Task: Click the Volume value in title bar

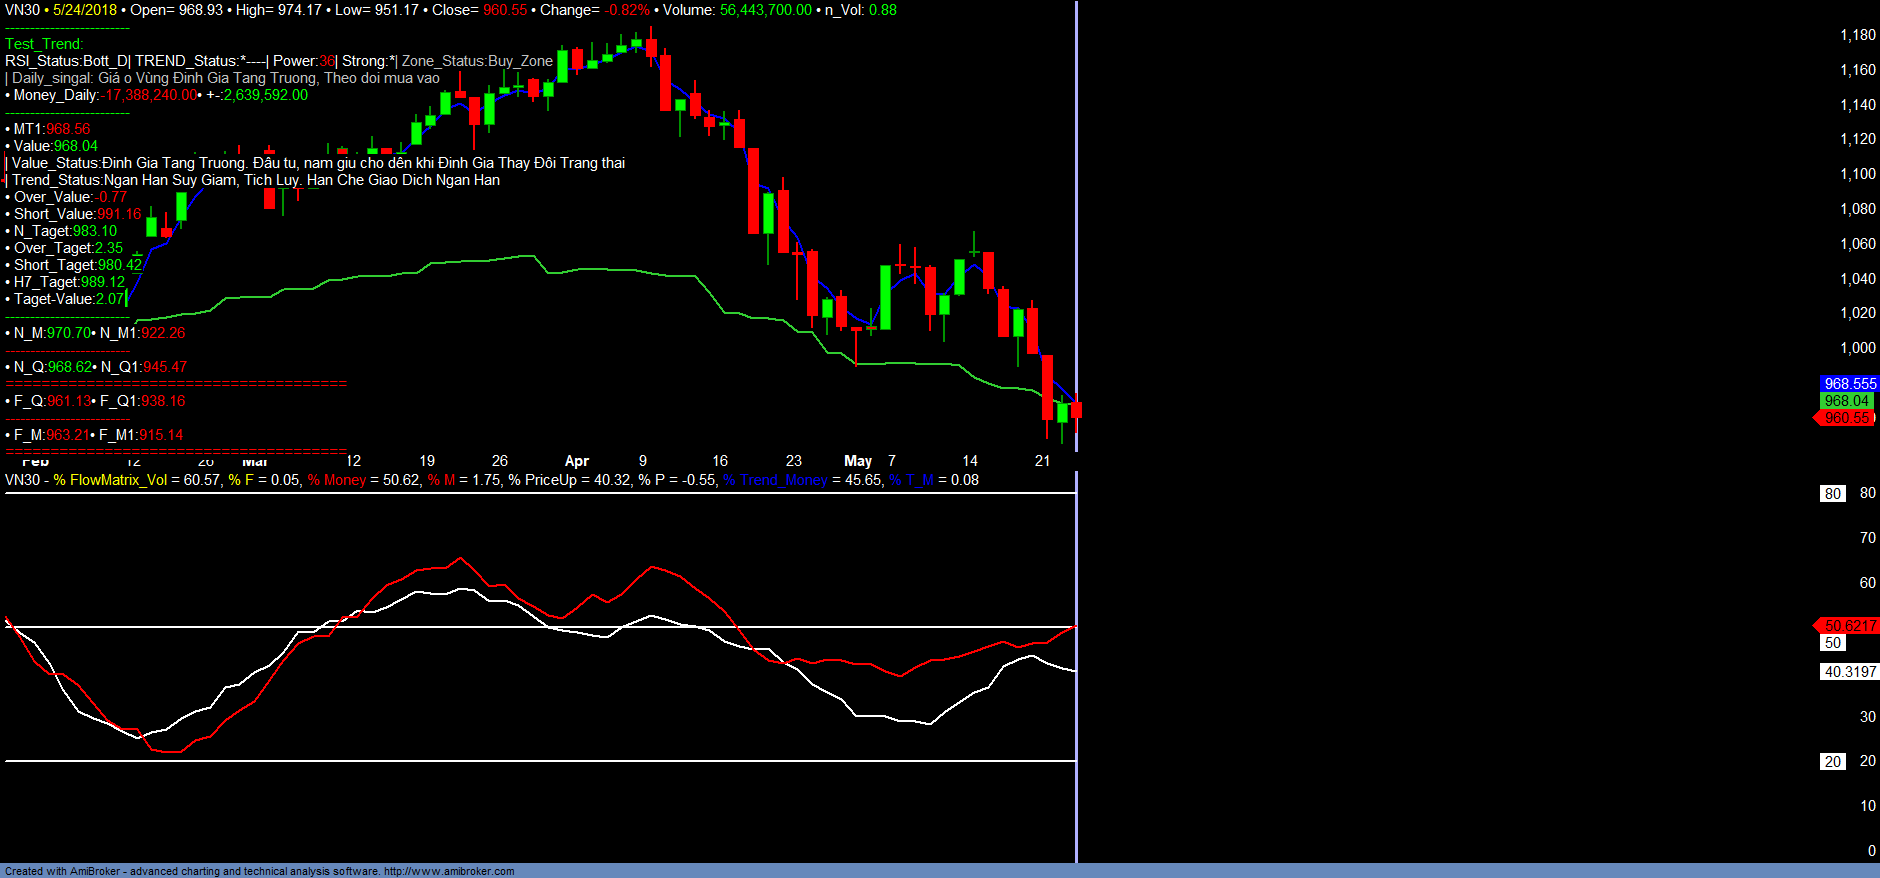Action: pos(765,10)
